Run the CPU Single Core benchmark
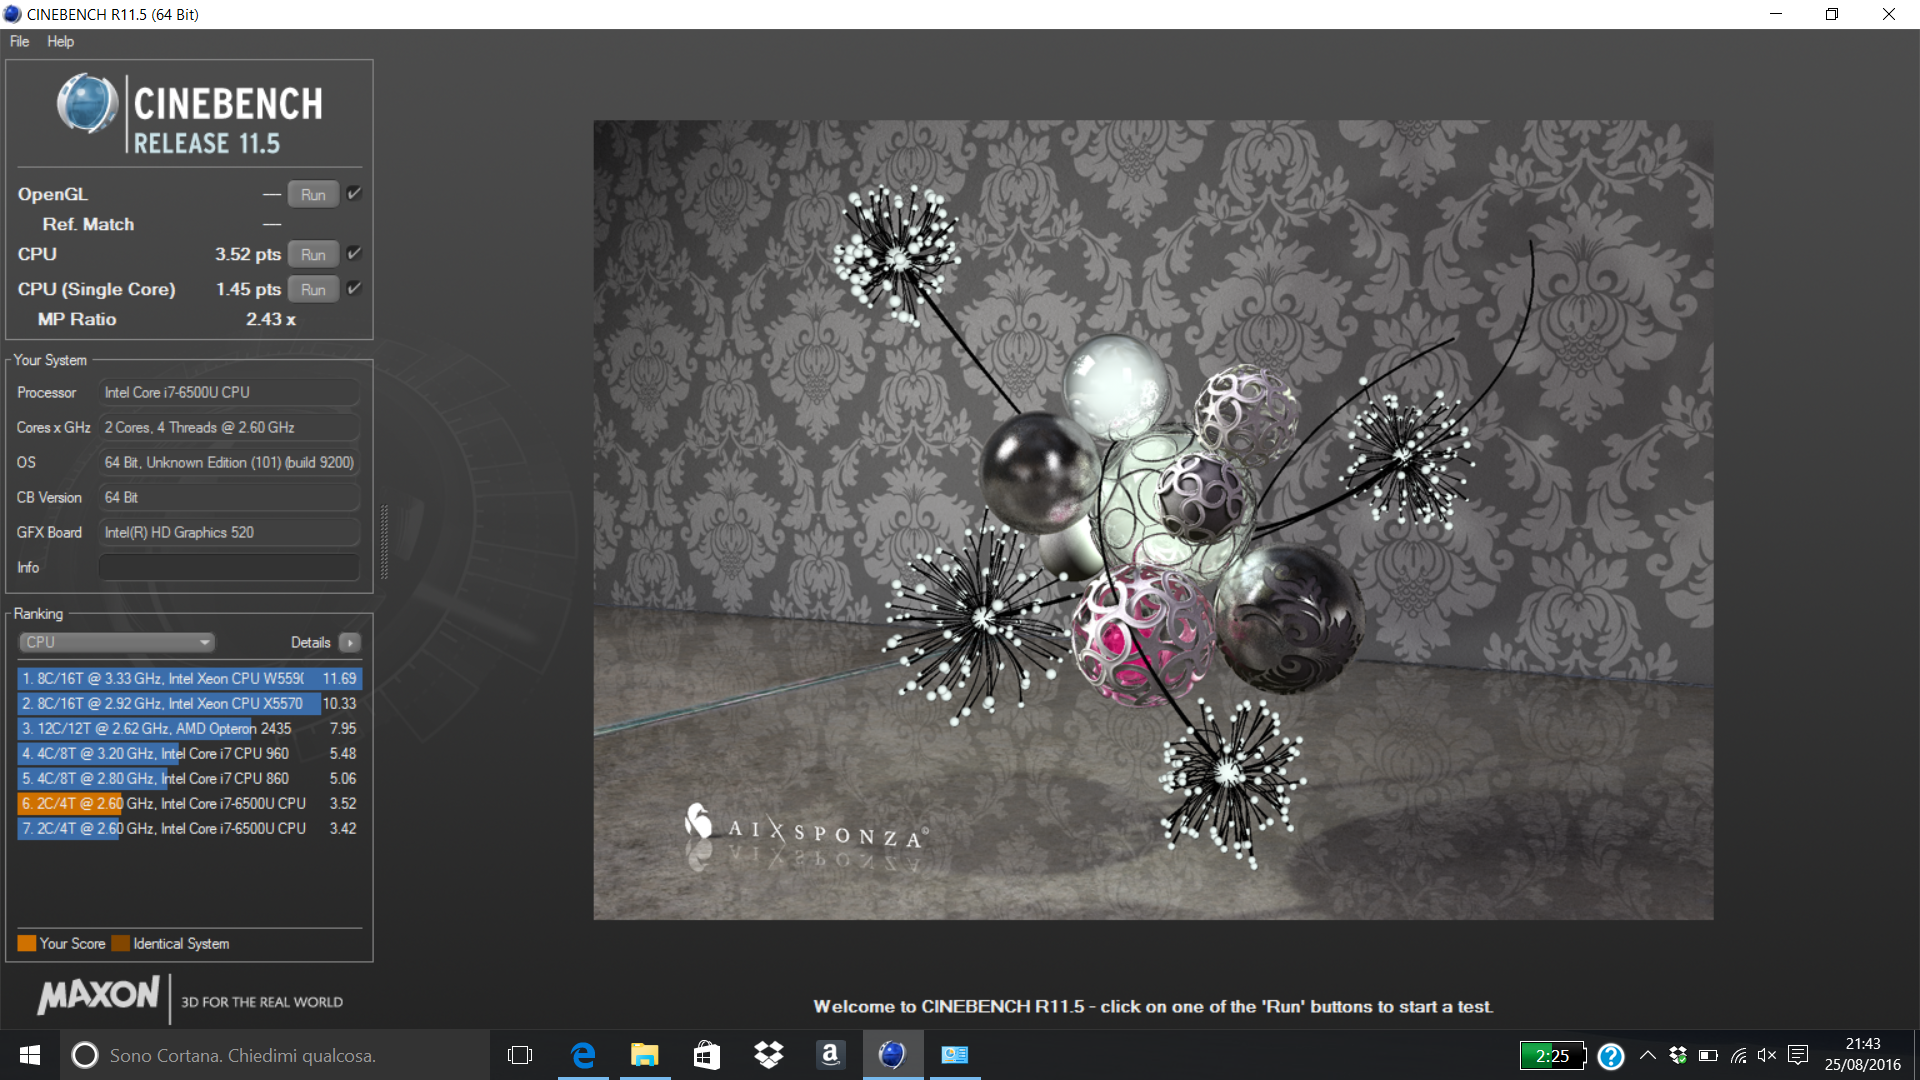The image size is (1920, 1080). click(313, 289)
